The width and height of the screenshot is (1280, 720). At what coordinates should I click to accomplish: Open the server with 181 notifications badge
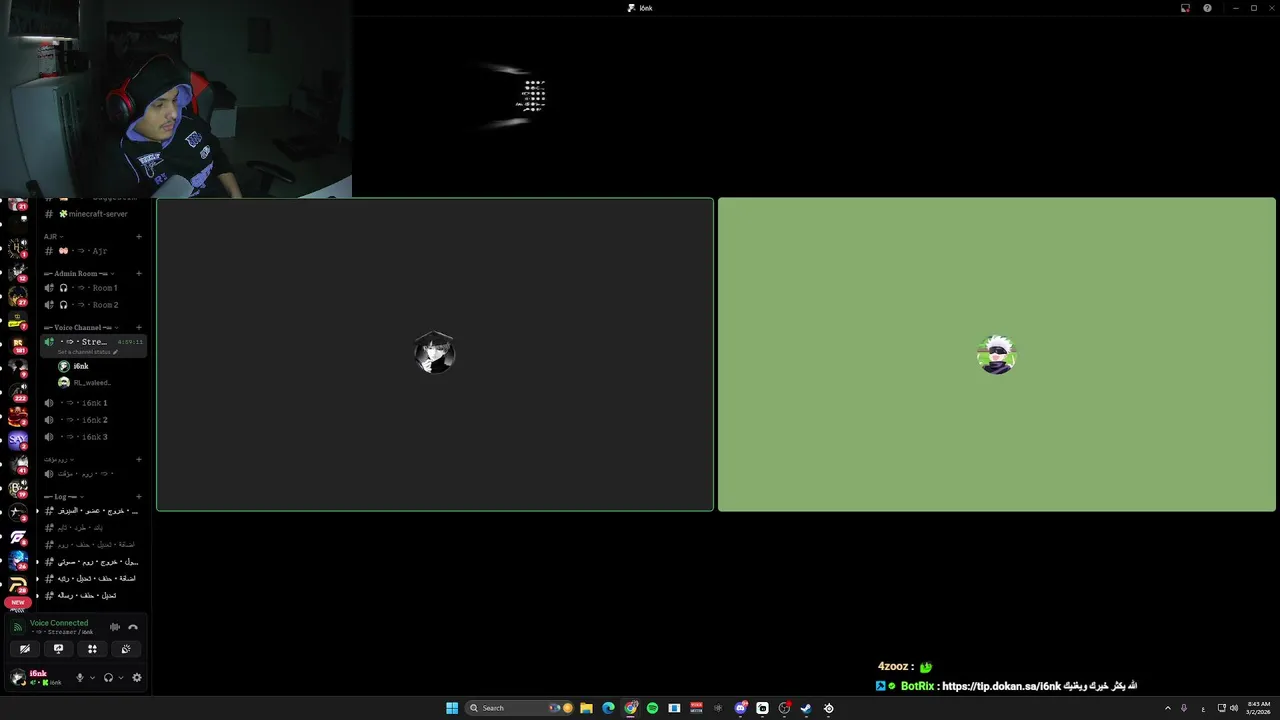coord(18,343)
